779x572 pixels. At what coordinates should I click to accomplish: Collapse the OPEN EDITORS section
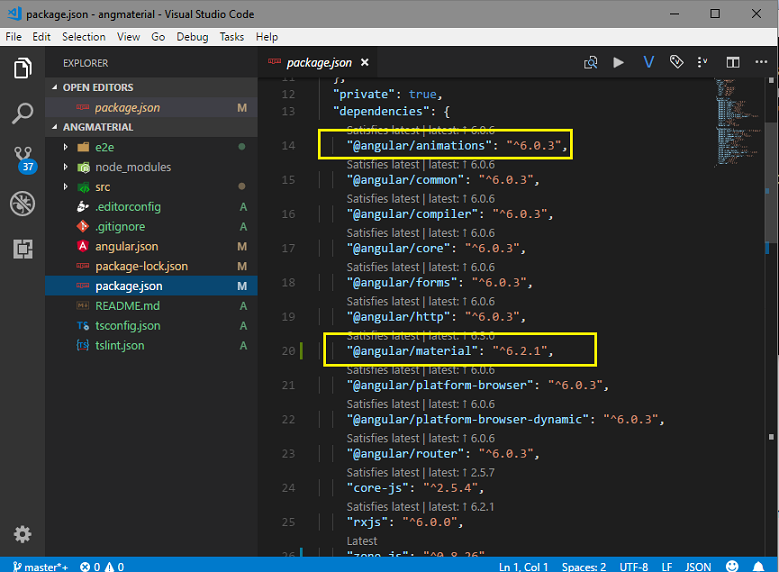coord(151,87)
